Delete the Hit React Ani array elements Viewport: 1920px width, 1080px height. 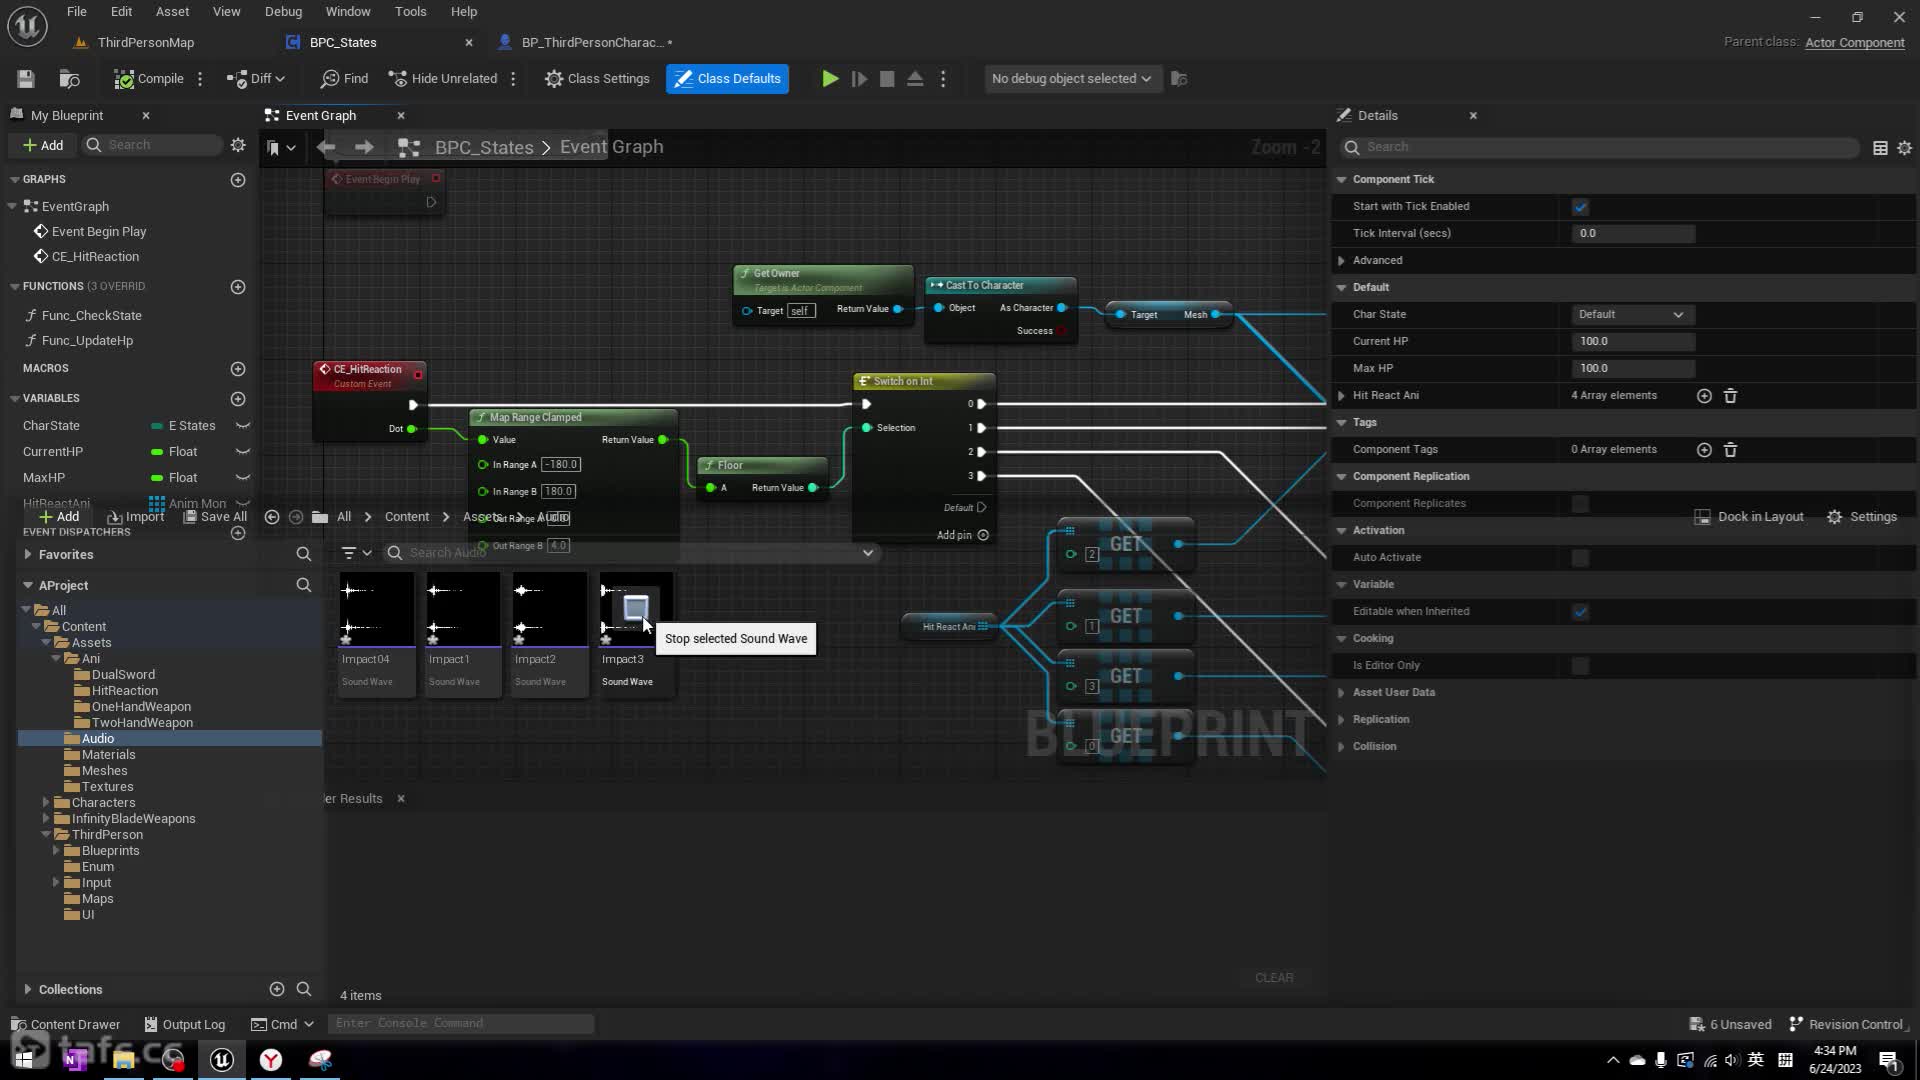[x=1730, y=396]
